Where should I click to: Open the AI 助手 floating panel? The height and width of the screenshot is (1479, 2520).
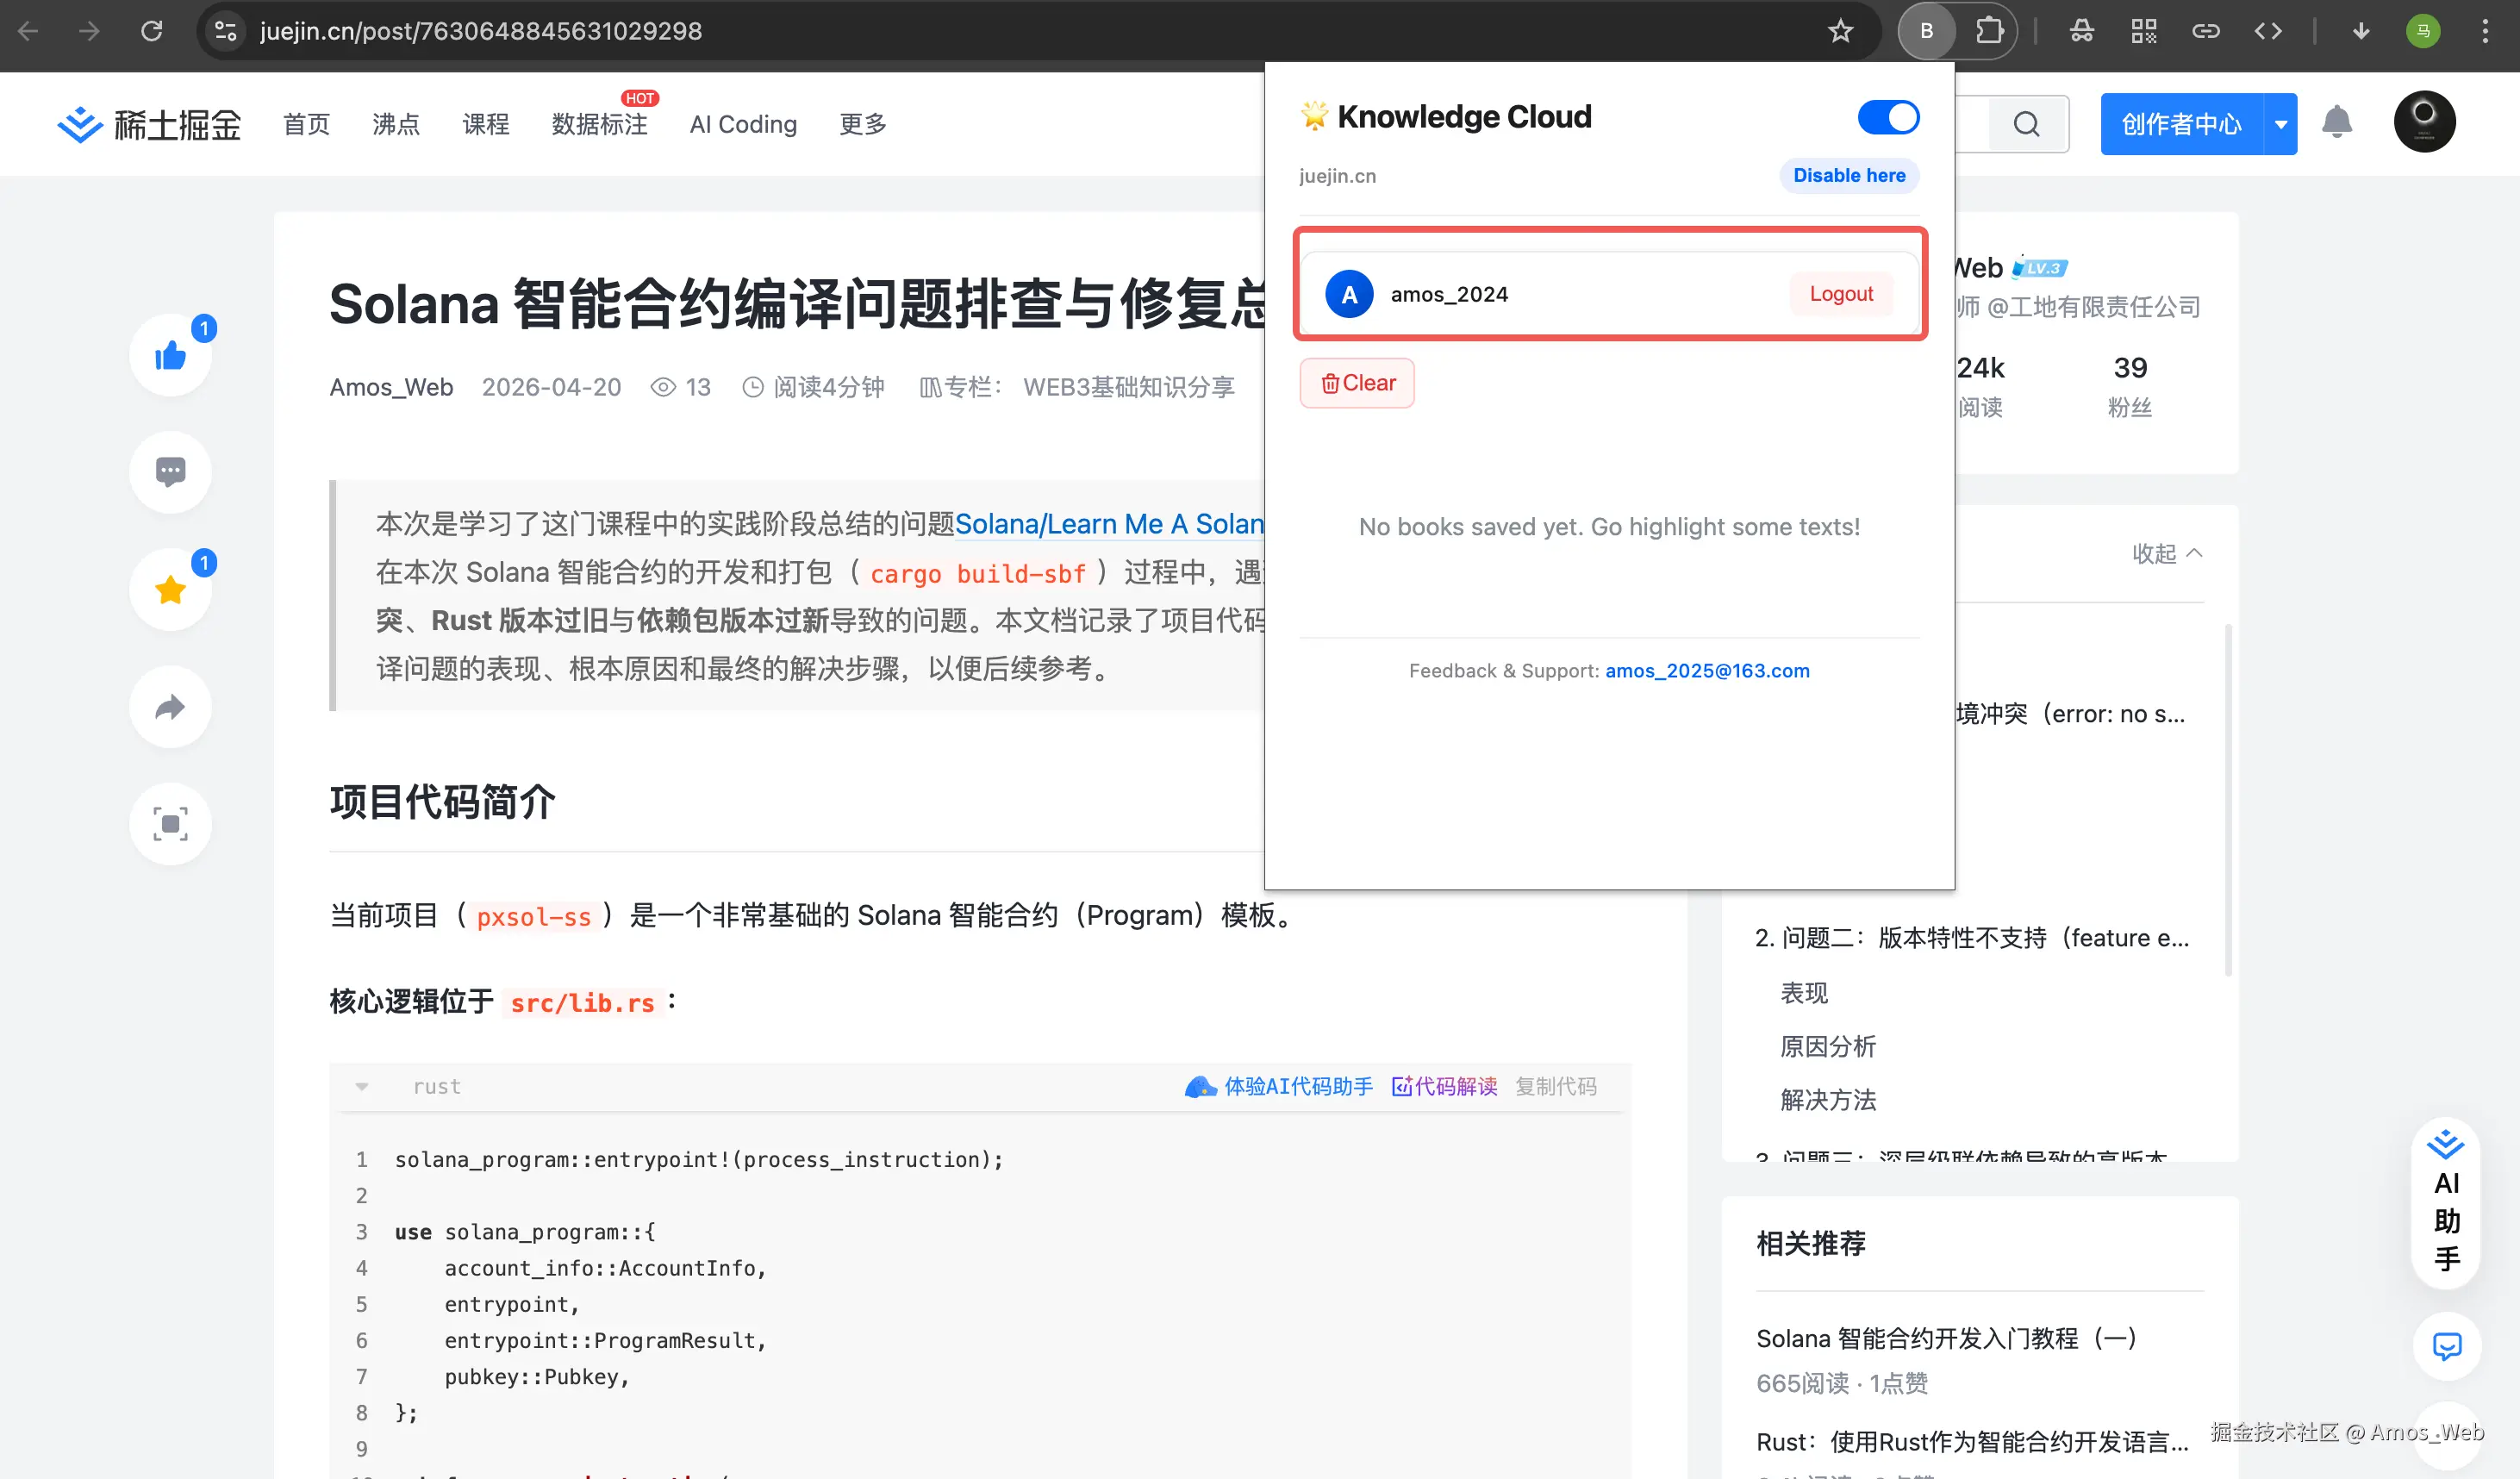(x=2446, y=1203)
